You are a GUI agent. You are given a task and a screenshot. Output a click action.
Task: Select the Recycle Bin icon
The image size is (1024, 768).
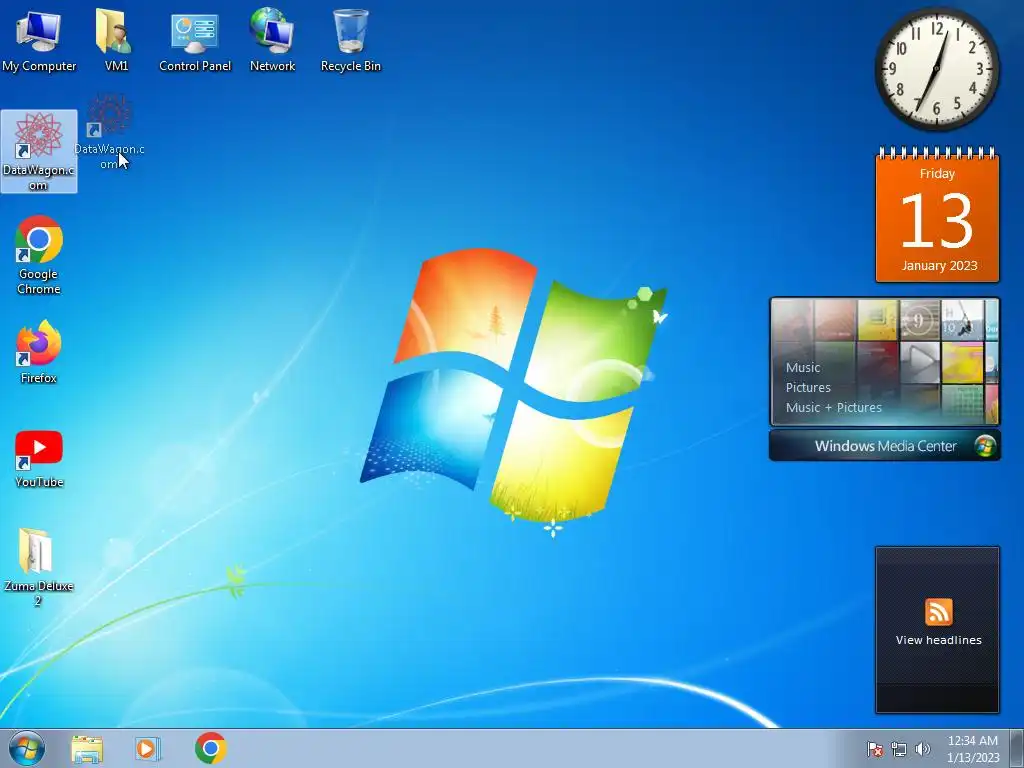(351, 40)
